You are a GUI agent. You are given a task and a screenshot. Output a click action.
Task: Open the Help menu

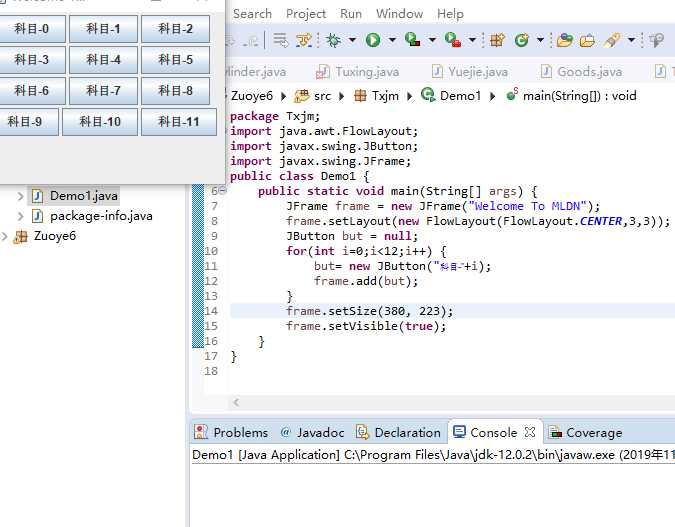click(x=450, y=14)
